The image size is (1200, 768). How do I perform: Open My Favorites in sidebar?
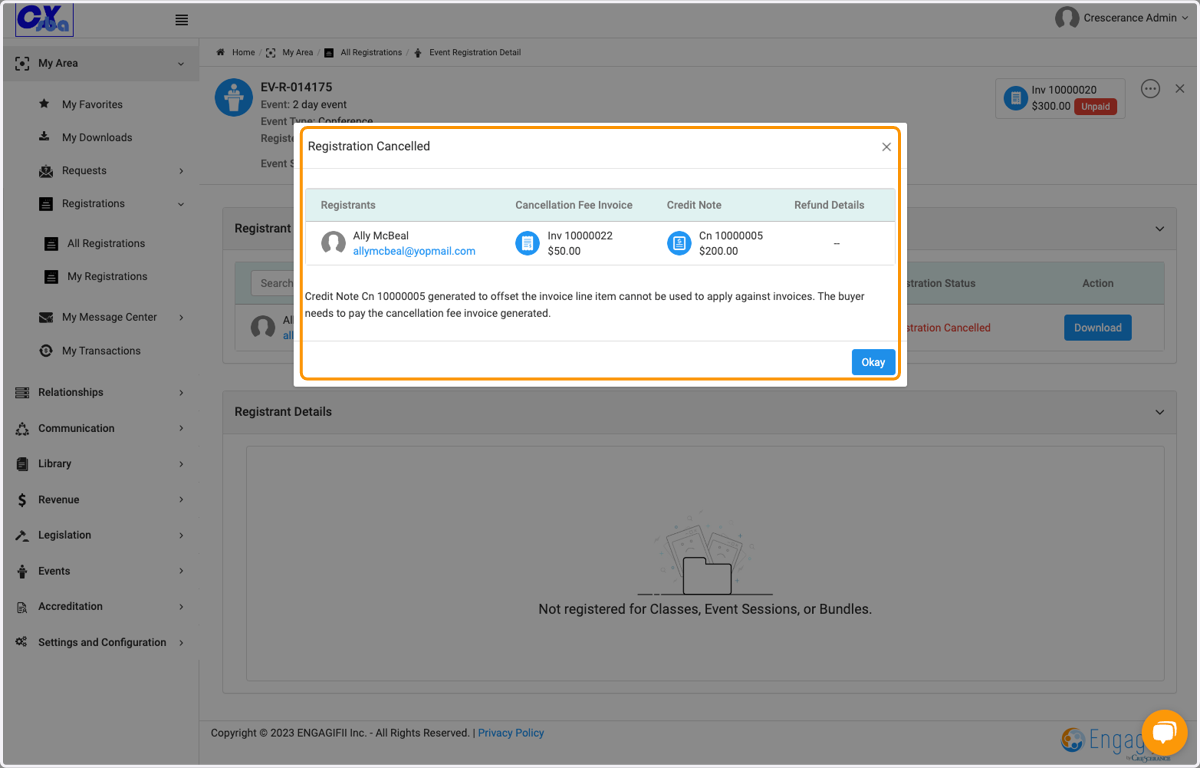click(92, 104)
